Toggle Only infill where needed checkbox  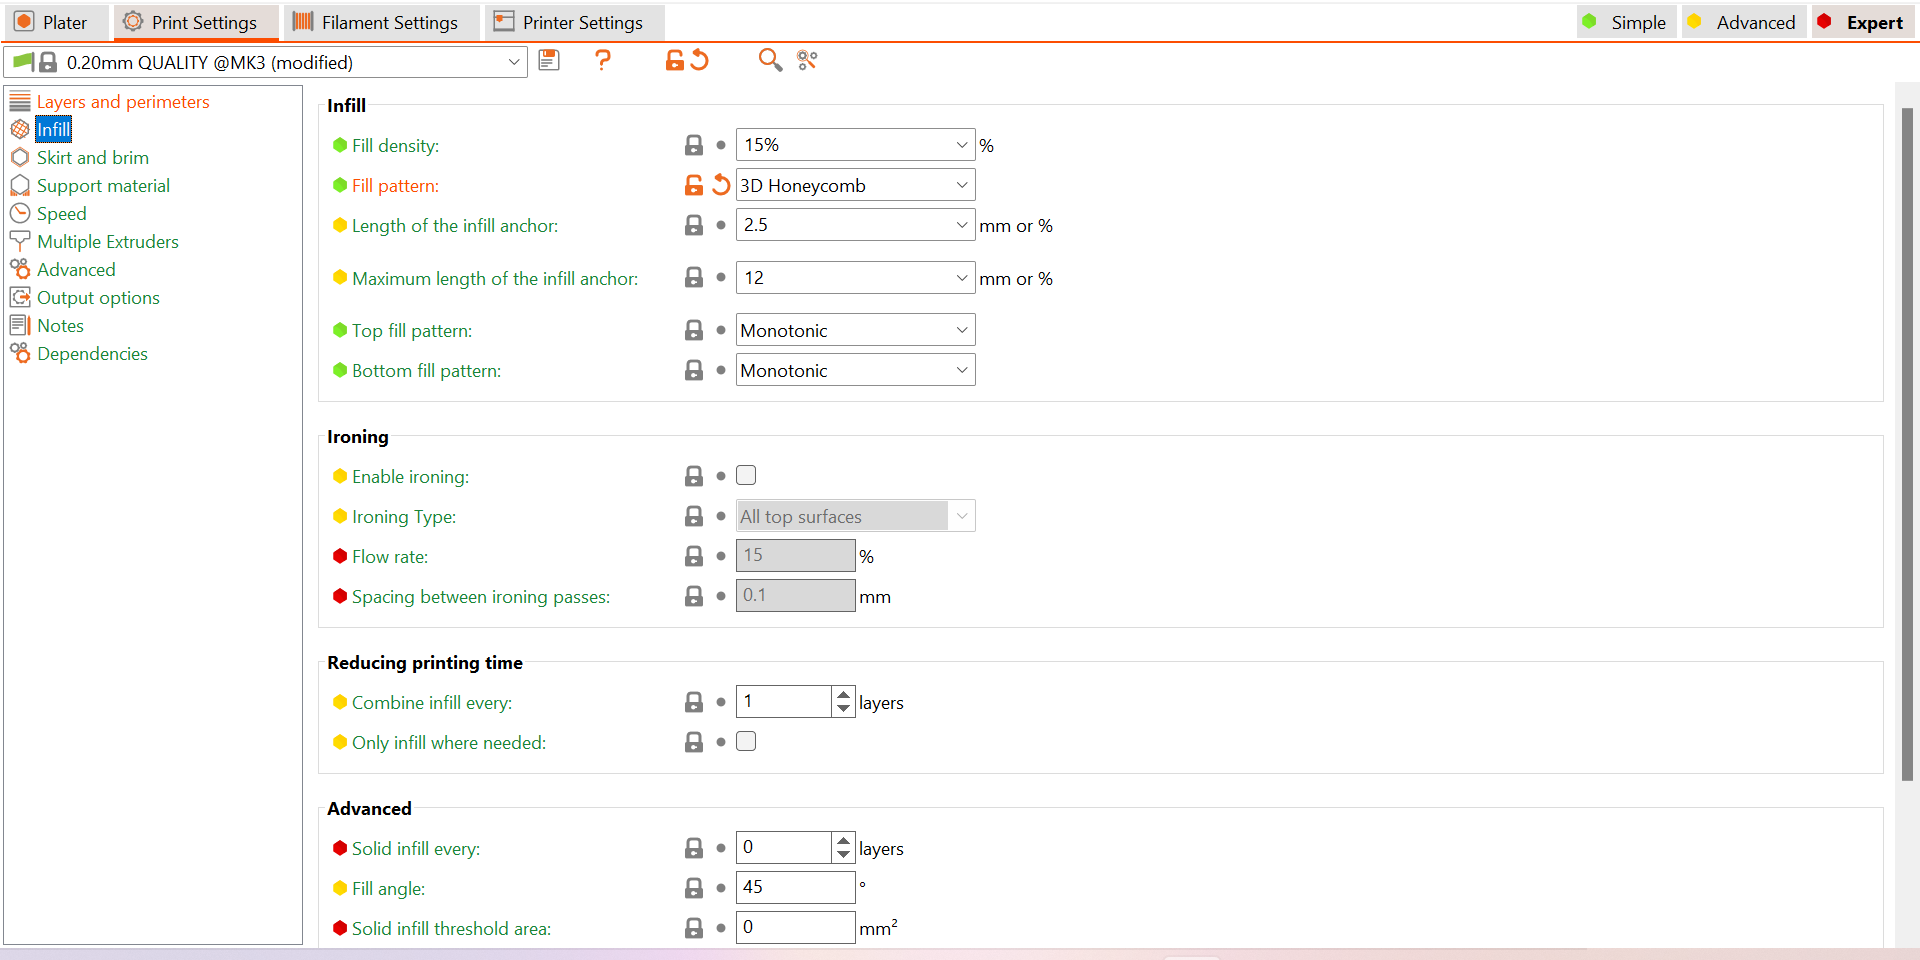746,742
